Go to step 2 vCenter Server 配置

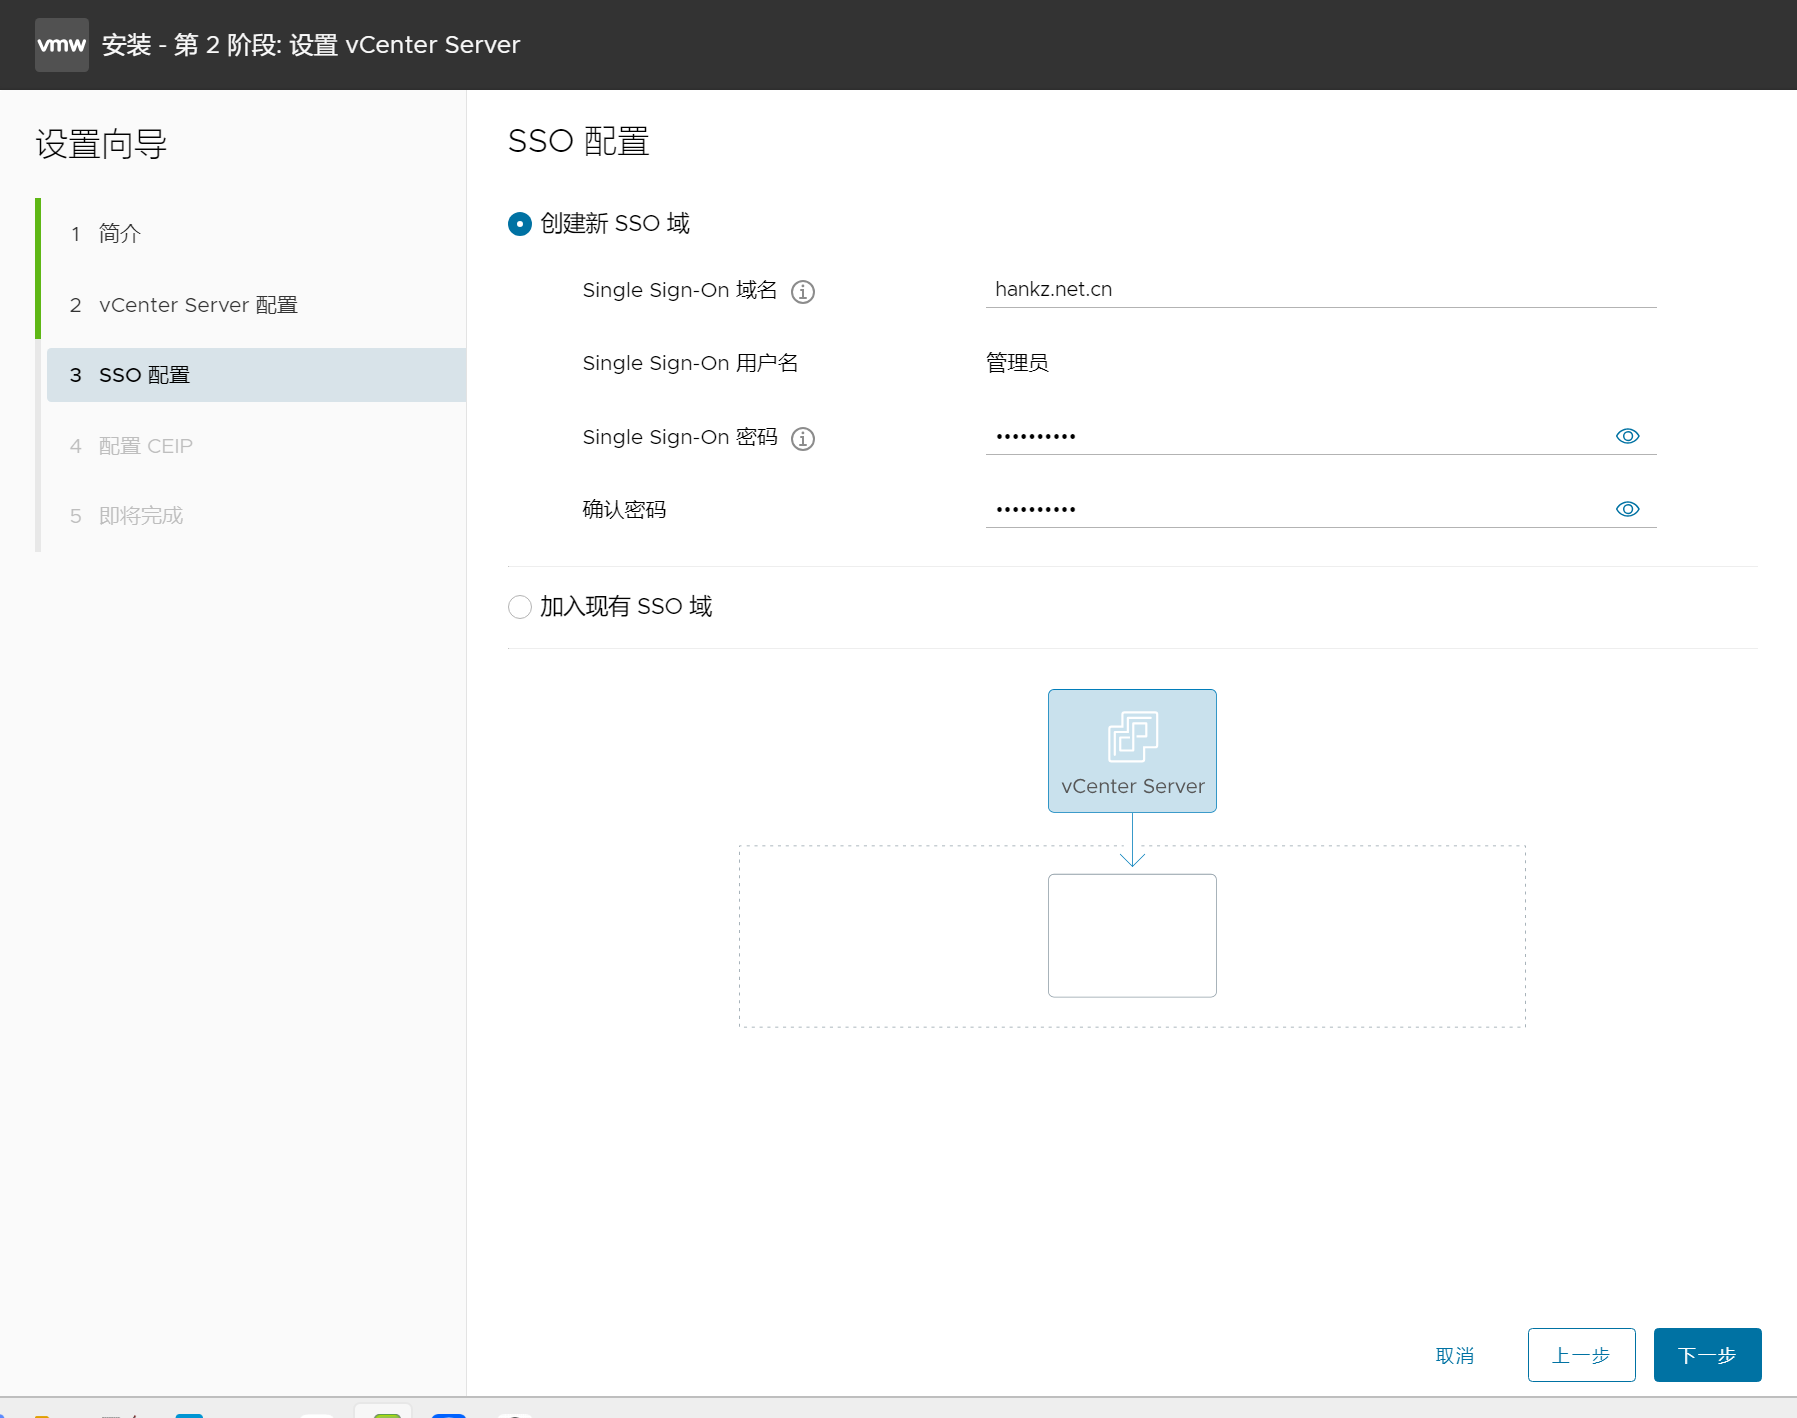coord(256,305)
